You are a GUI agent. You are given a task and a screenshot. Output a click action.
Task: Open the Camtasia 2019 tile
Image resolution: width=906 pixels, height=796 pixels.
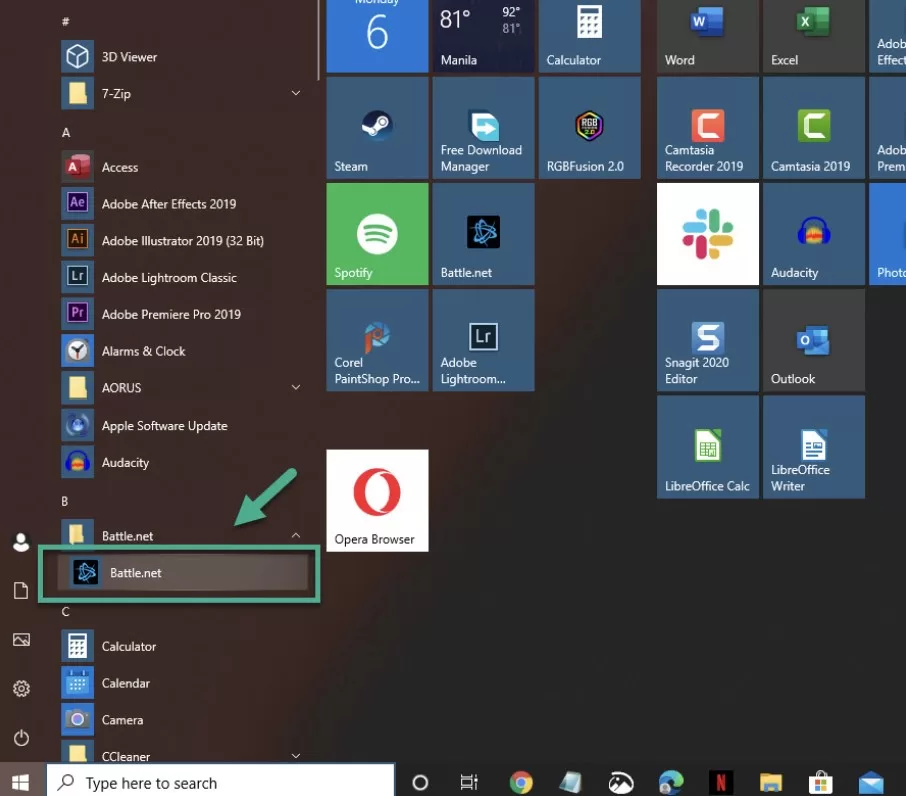[x=814, y=128]
